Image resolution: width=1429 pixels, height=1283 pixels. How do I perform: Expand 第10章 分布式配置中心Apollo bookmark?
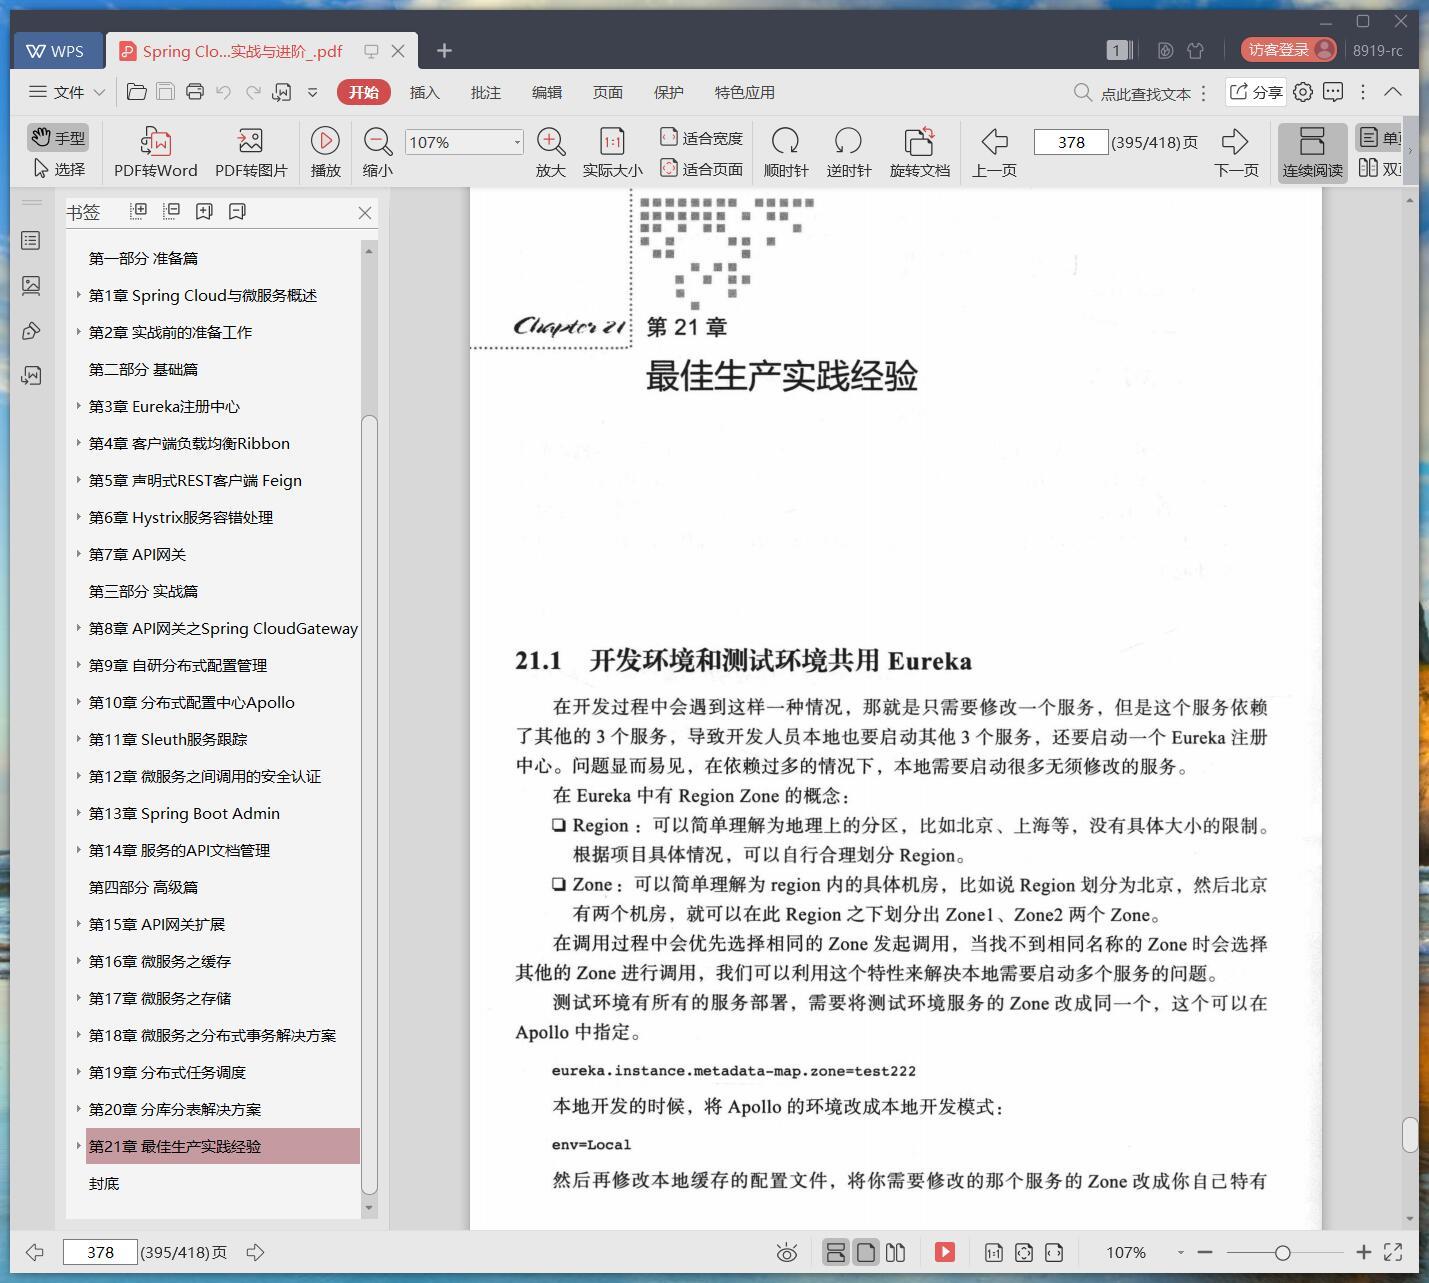click(x=79, y=702)
